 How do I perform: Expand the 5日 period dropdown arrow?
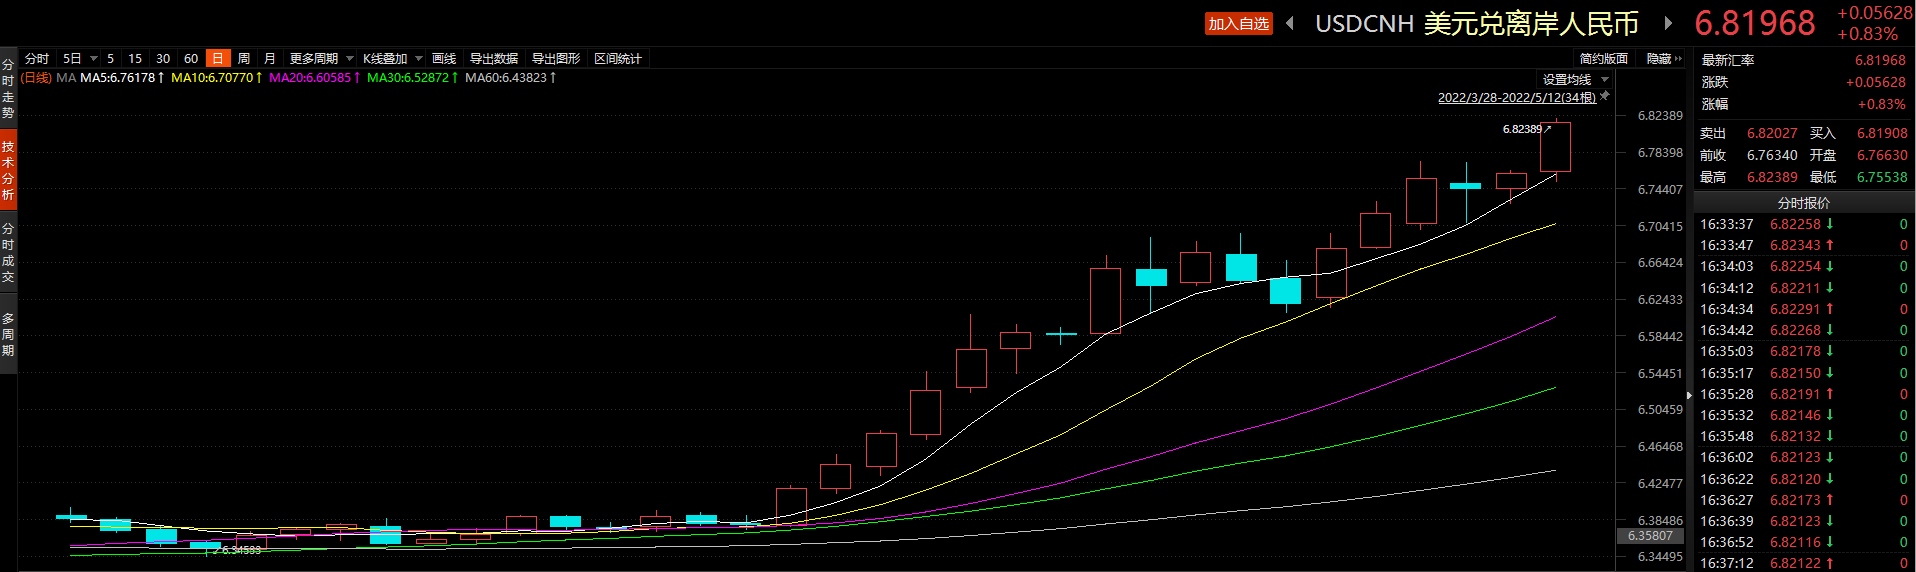point(94,59)
